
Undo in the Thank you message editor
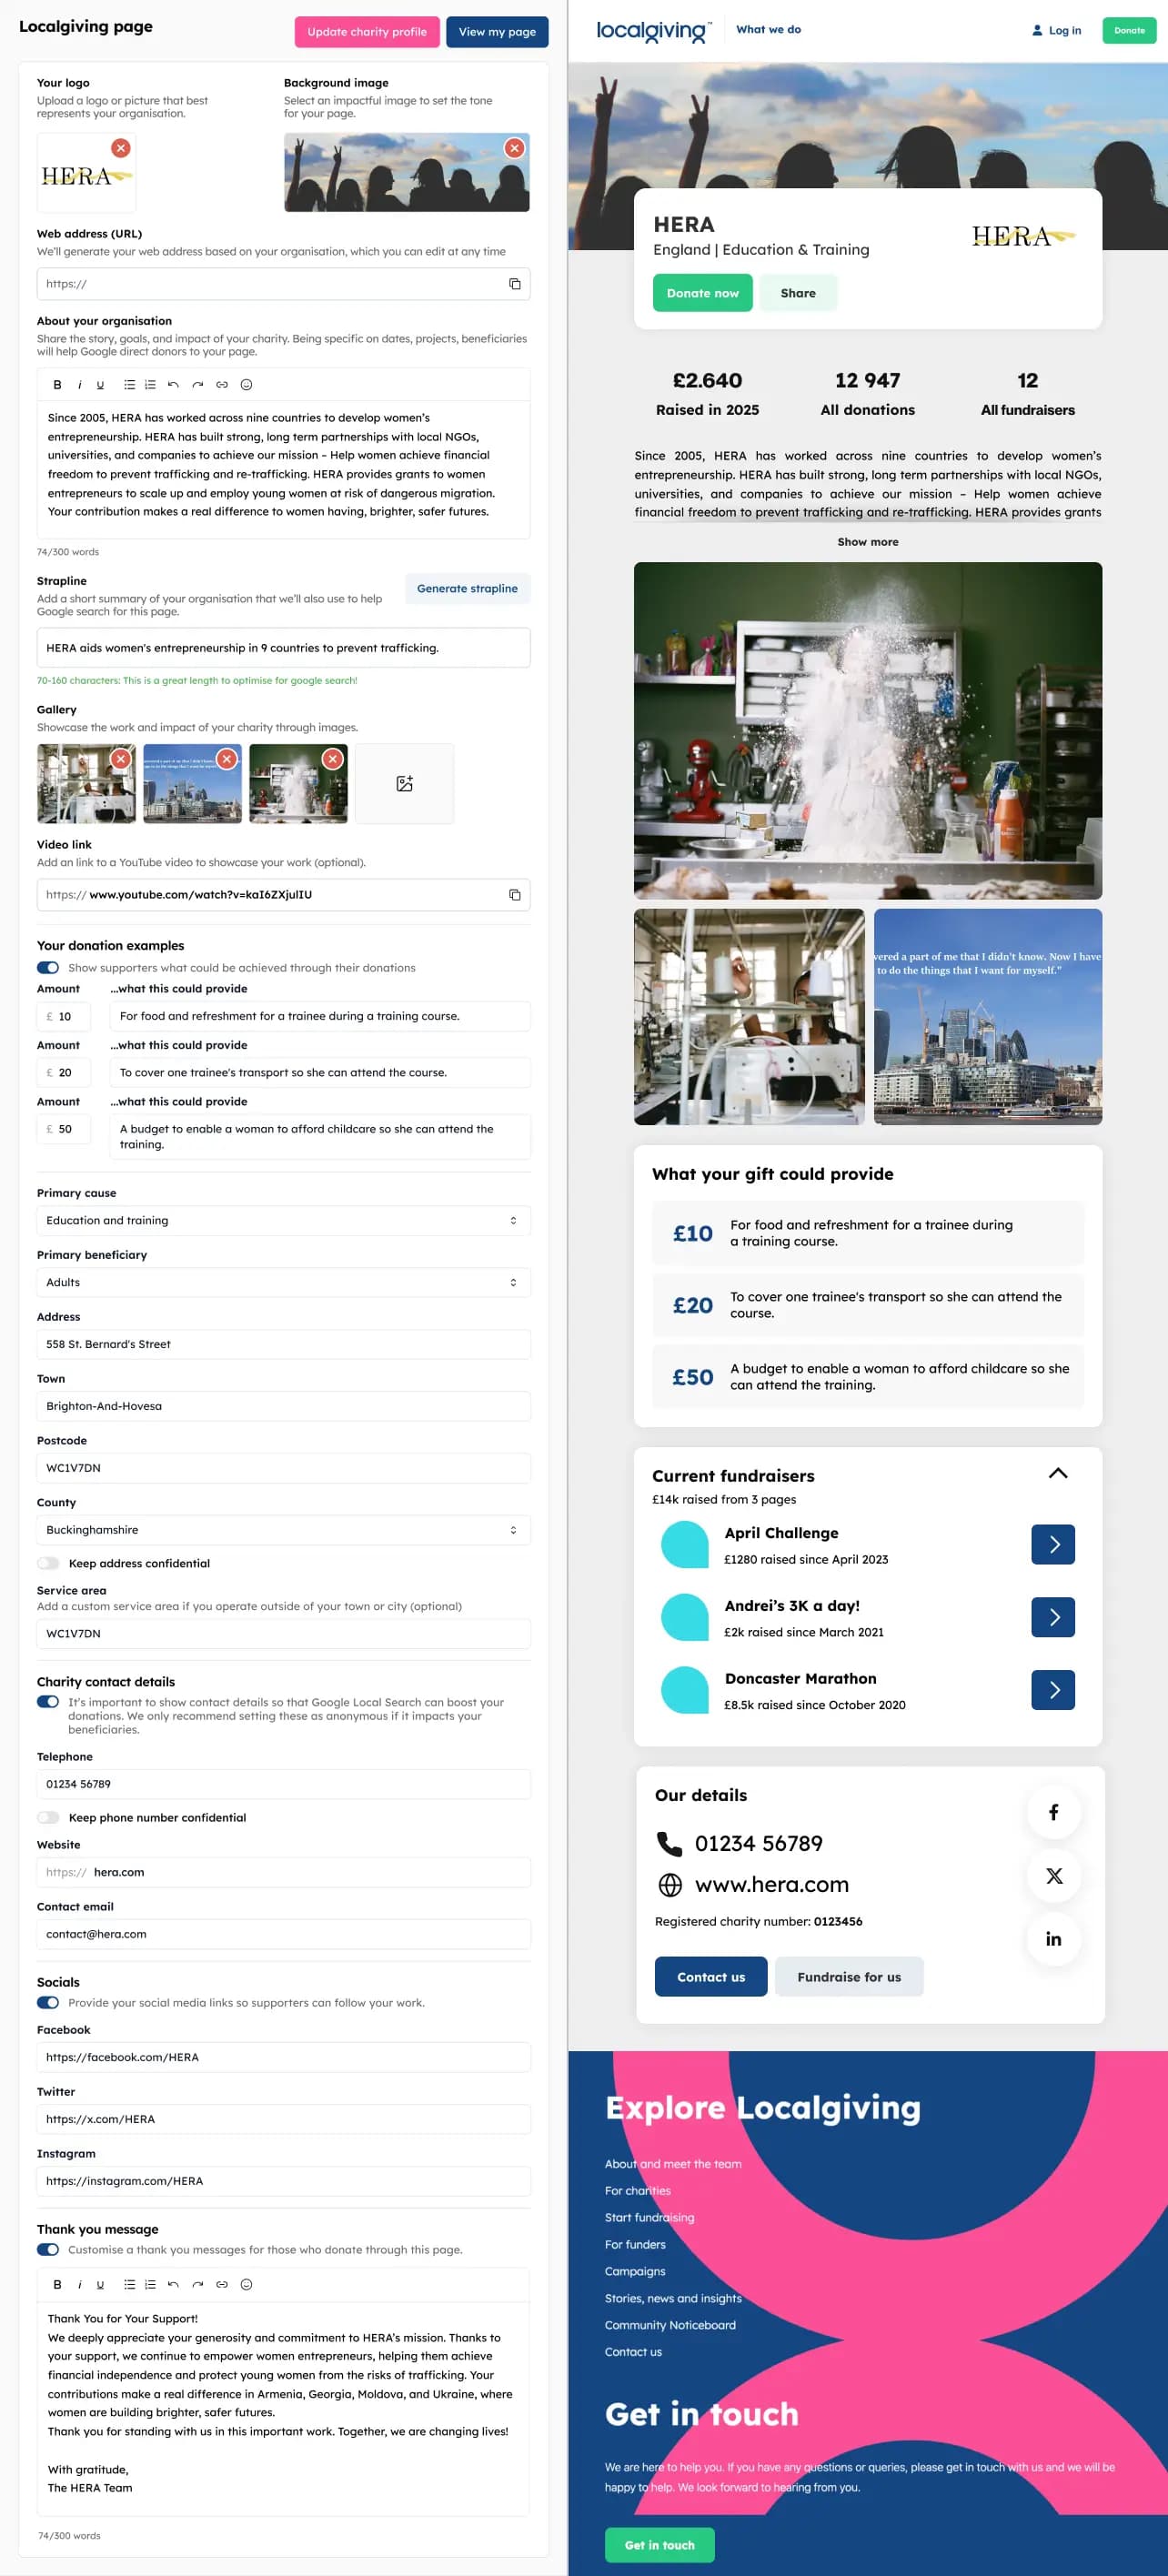173,2285
